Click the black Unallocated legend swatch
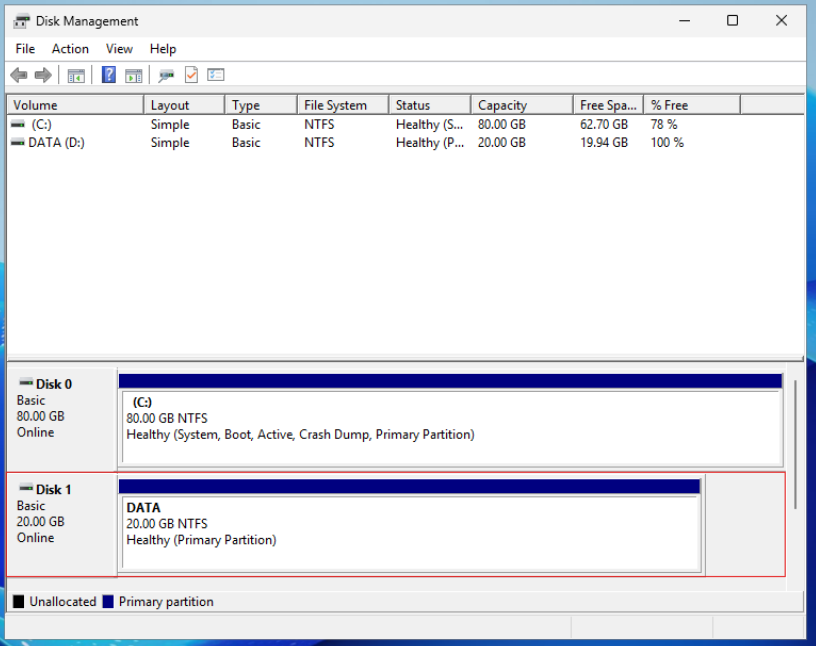 click(x=19, y=602)
